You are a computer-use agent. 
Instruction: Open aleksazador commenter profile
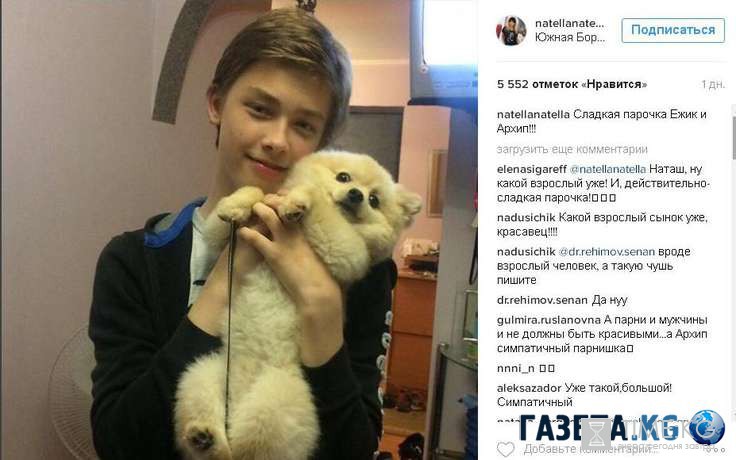(x=529, y=388)
